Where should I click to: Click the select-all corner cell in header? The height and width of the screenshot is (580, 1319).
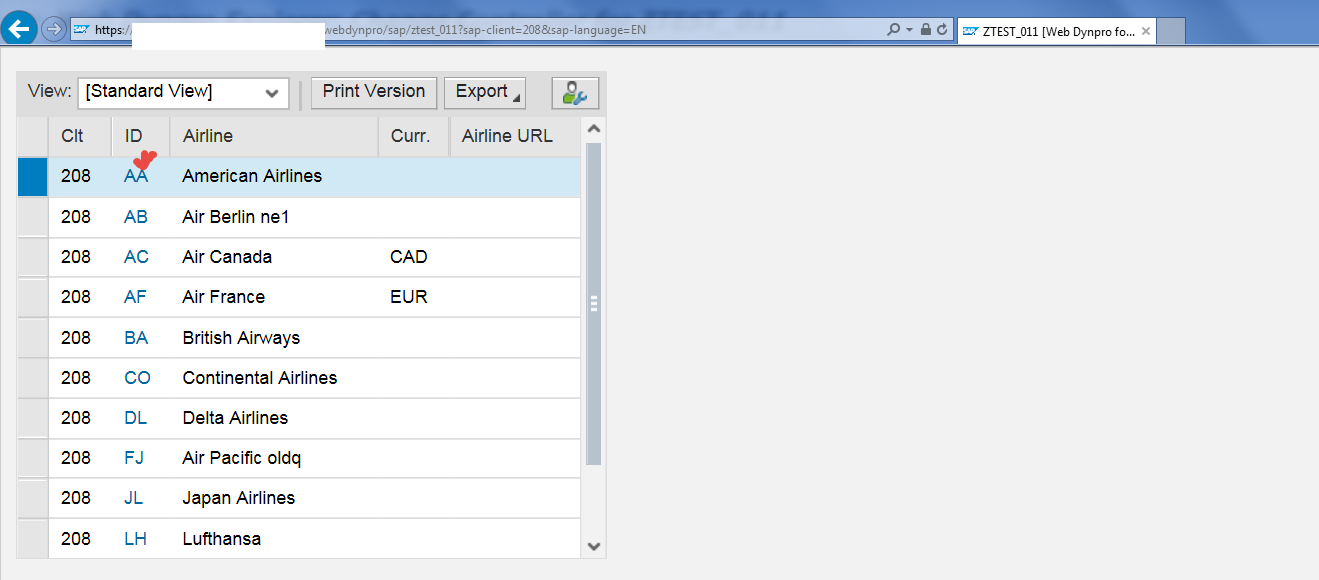click(x=33, y=137)
